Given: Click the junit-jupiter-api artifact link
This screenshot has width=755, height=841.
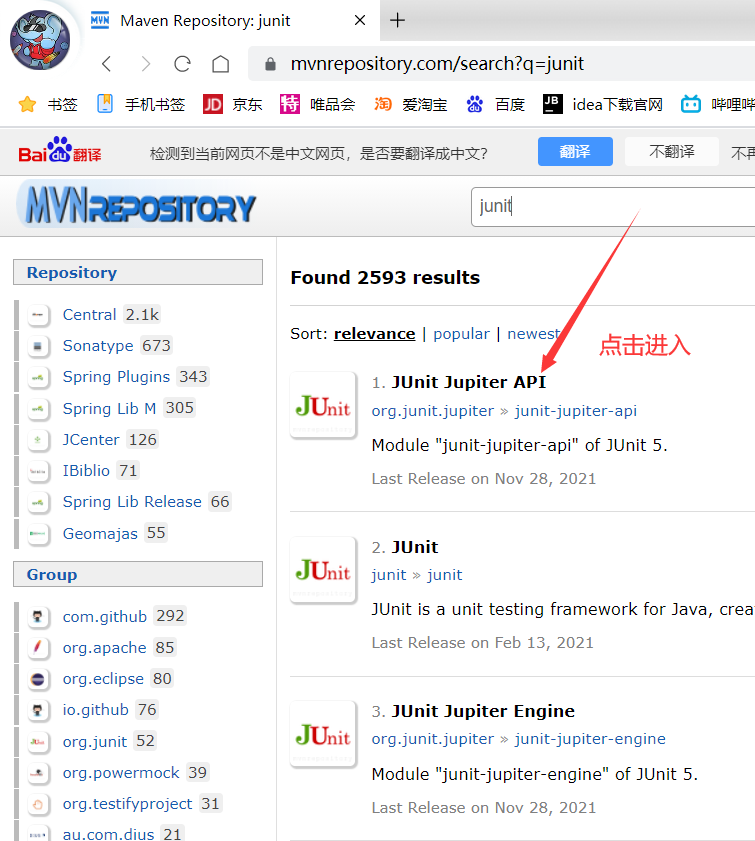Looking at the screenshot, I should click(x=575, y=411).
